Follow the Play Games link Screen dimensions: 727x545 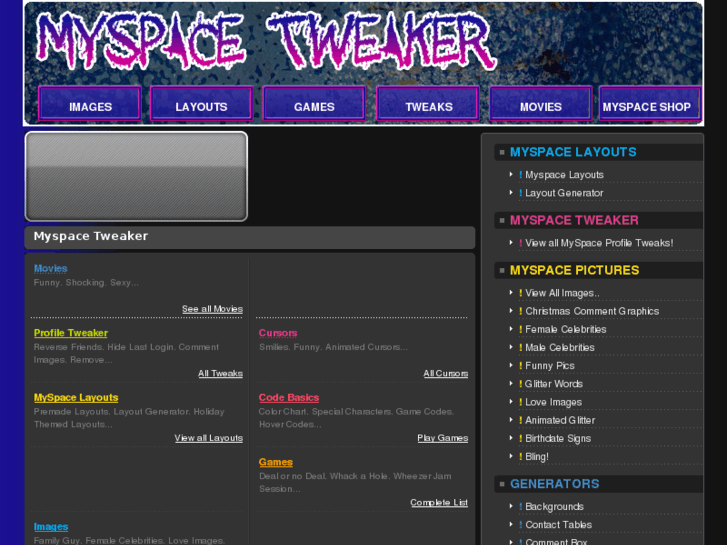click(x=443, y=438)
